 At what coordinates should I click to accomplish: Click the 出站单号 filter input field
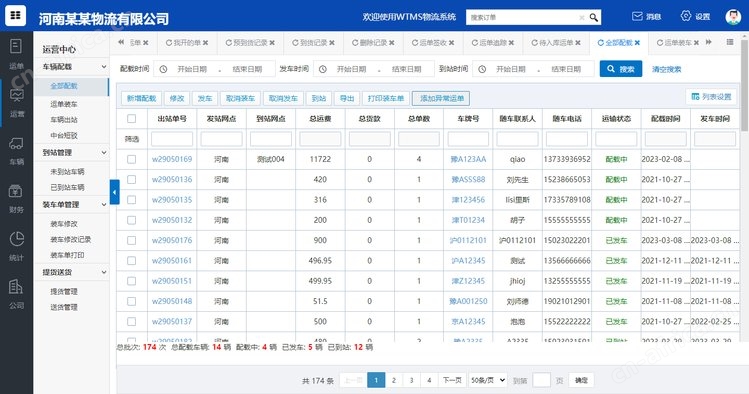click(172, 139)
